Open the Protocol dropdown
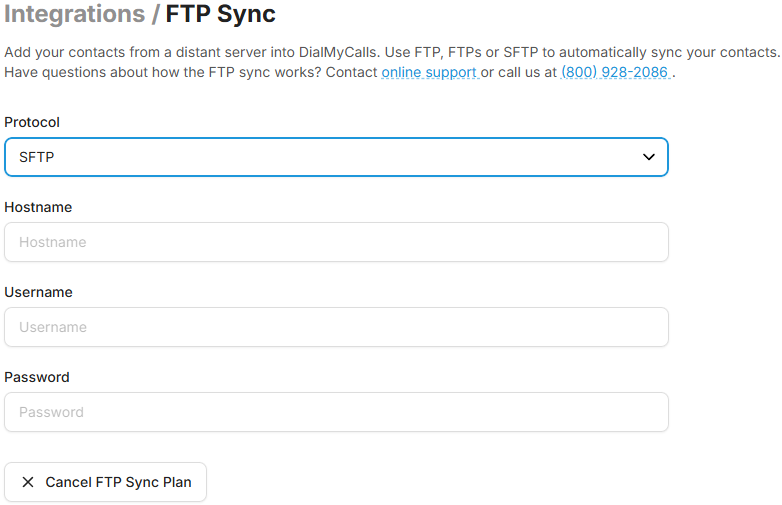Image resolution: width=782 pixels, height=505 pixels. (x=336, y=157)
